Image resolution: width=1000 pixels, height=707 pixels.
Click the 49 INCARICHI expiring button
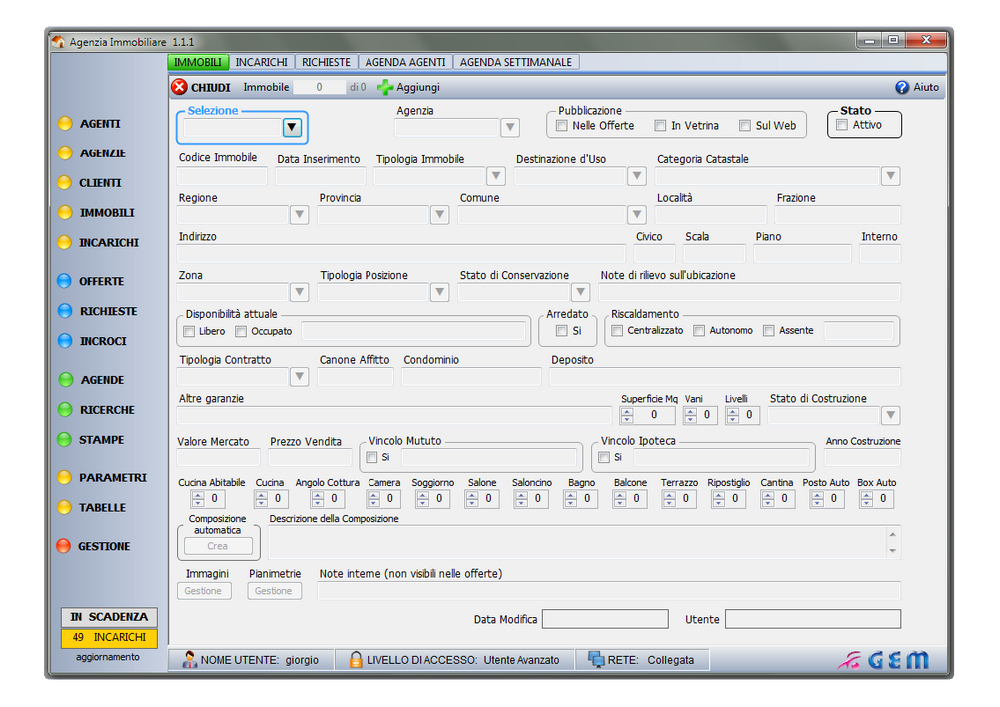109,637
